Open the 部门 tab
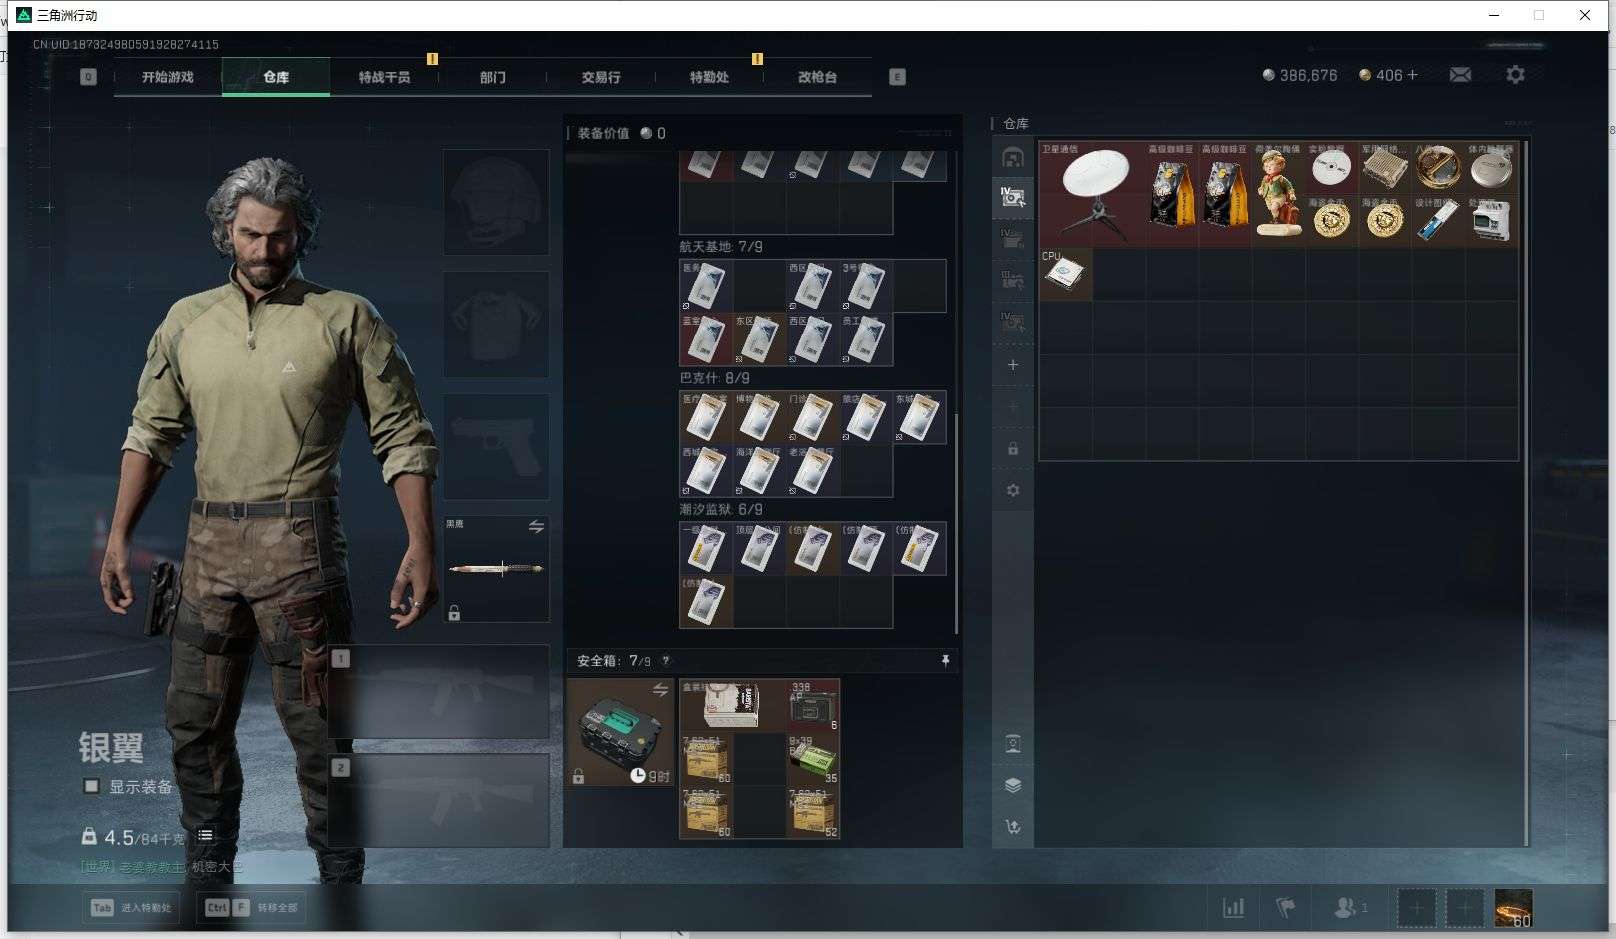Image resolution: width=1616 pixels, height=939 pixels. 492,77
